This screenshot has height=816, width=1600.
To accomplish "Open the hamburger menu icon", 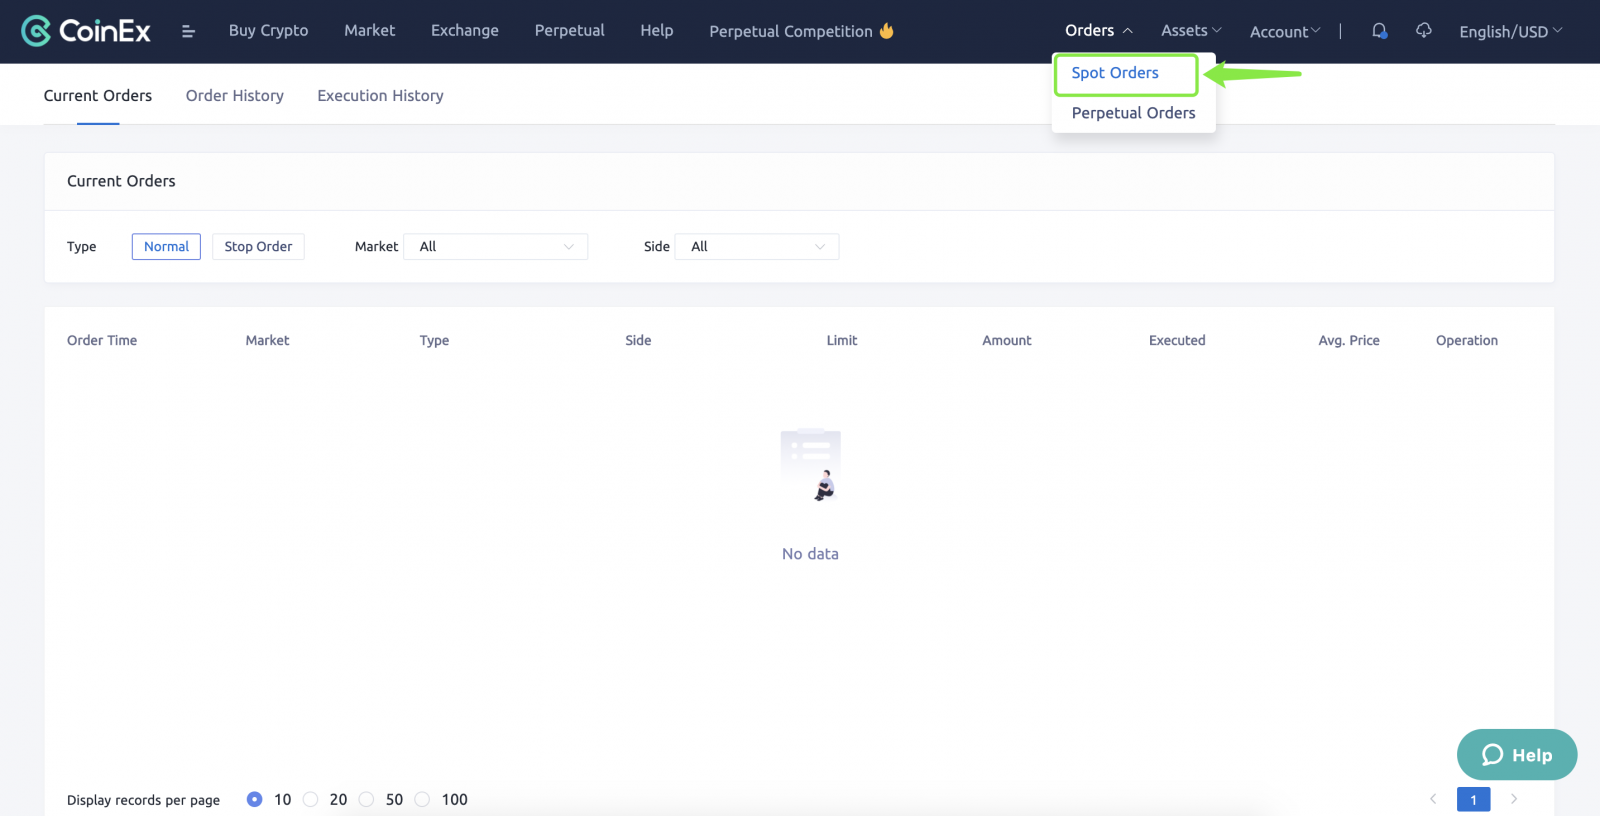I will (x=188, y=32).
